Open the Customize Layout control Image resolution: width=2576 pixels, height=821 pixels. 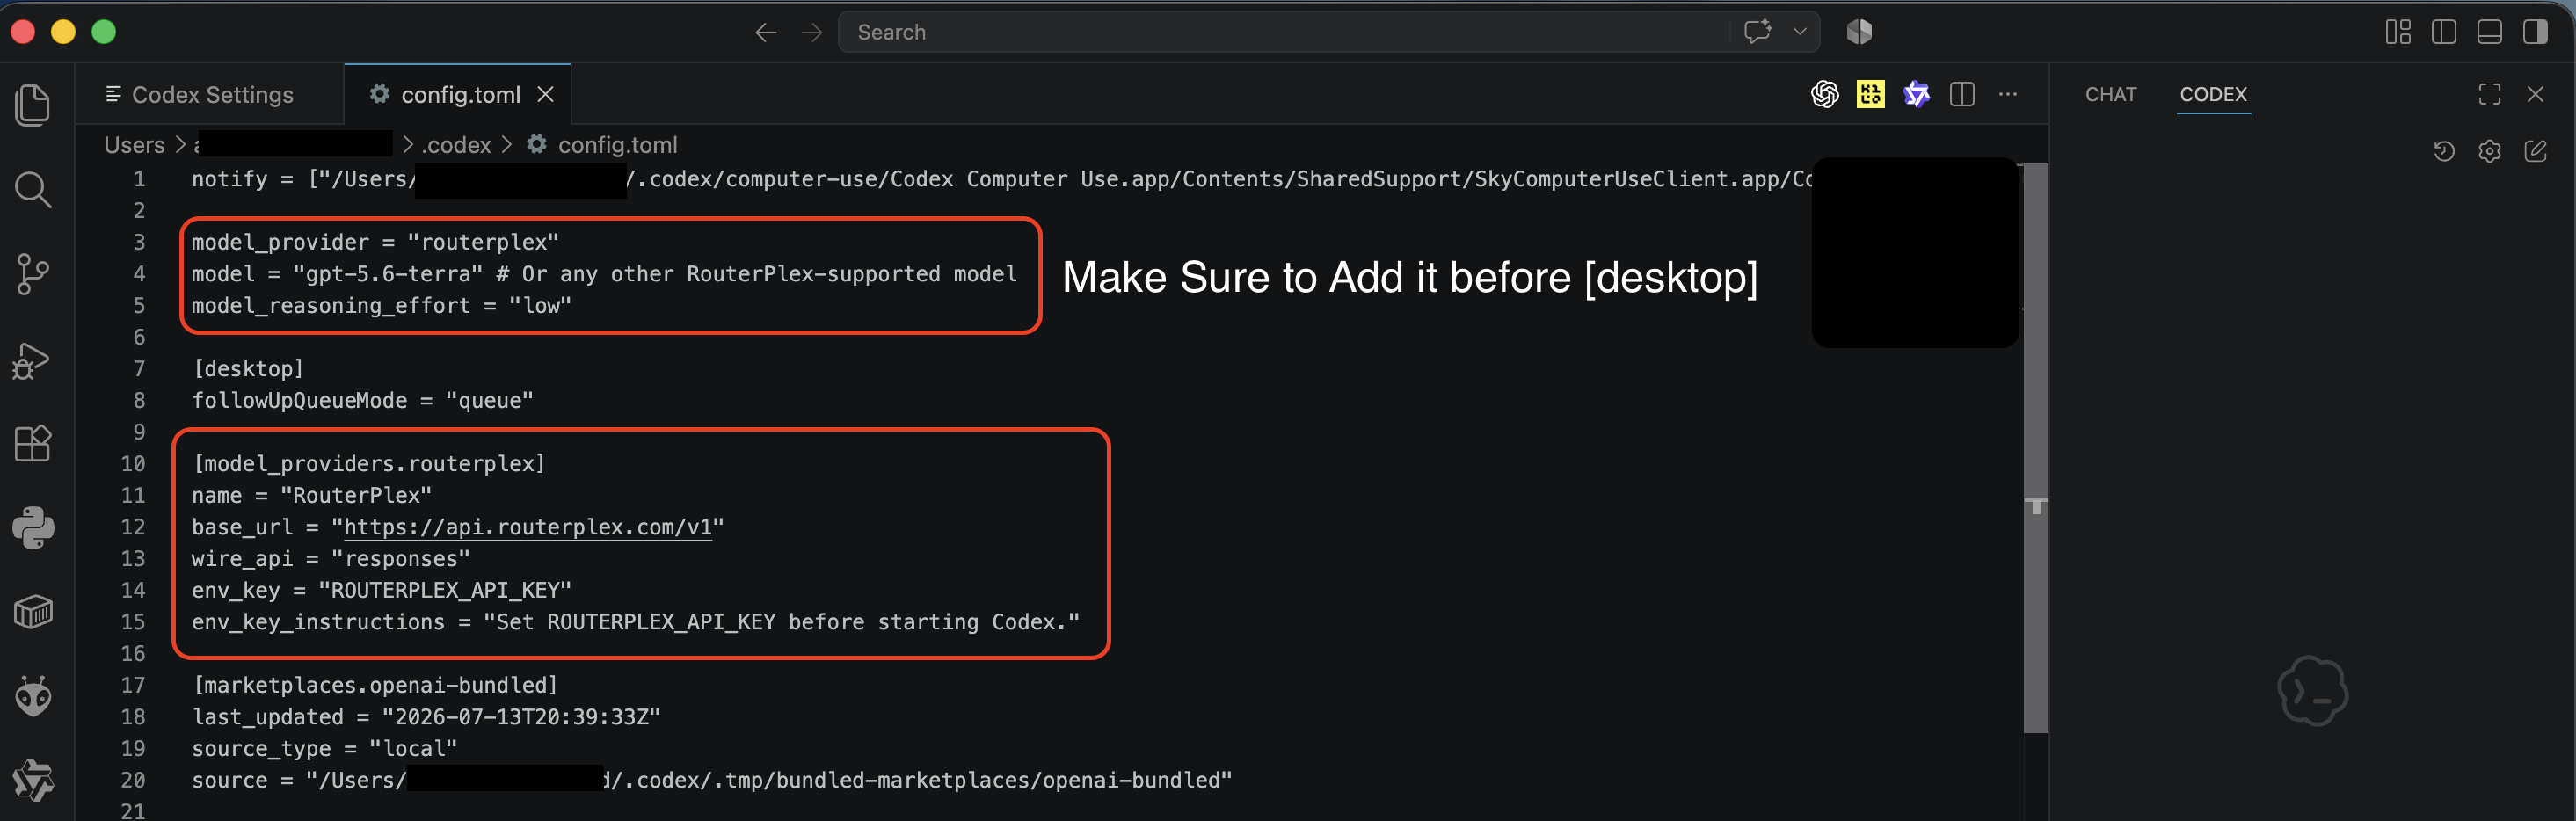tap(2397, 32)
